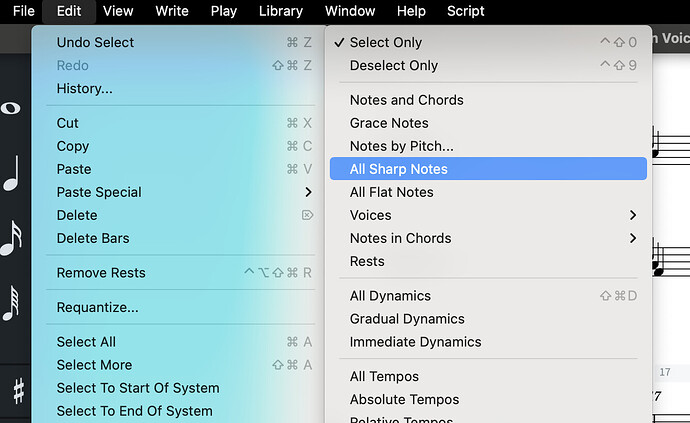Image resolution: width=690 pixels, height=423 pixels.
Task: Choose All Sharp Notes filter
Action: point(398,169)
